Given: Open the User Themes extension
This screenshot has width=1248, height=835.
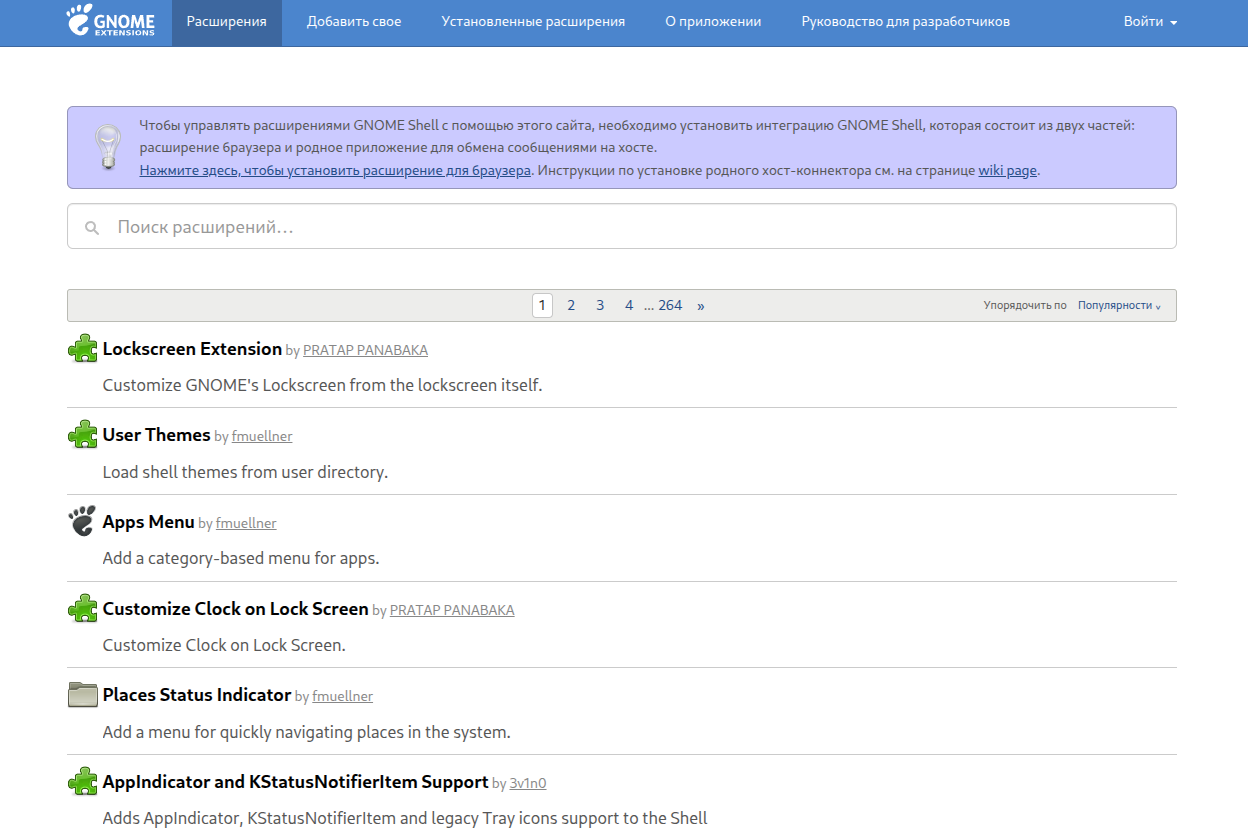Looking at the screenshot, I should [156, 435].
